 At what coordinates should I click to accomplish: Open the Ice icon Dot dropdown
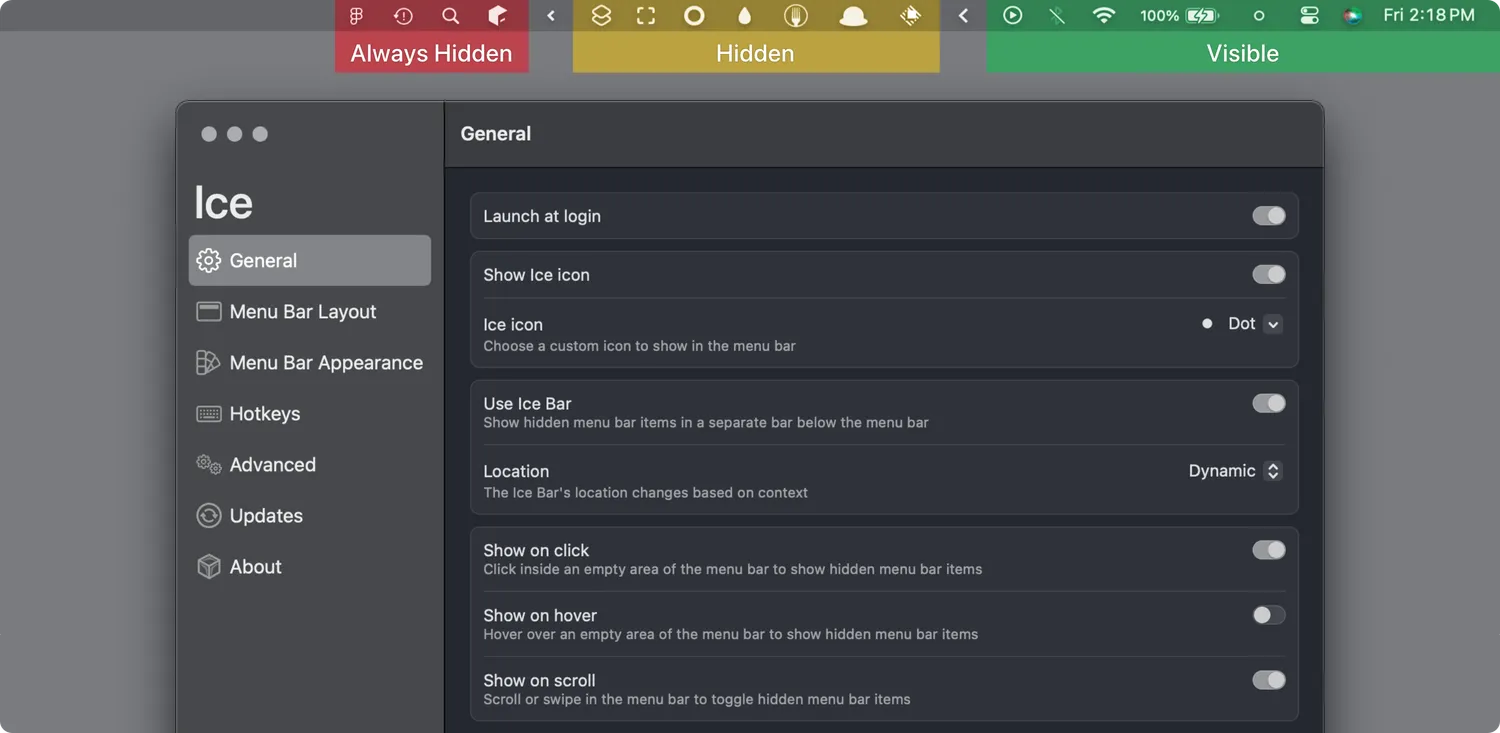pos(1242,324)
